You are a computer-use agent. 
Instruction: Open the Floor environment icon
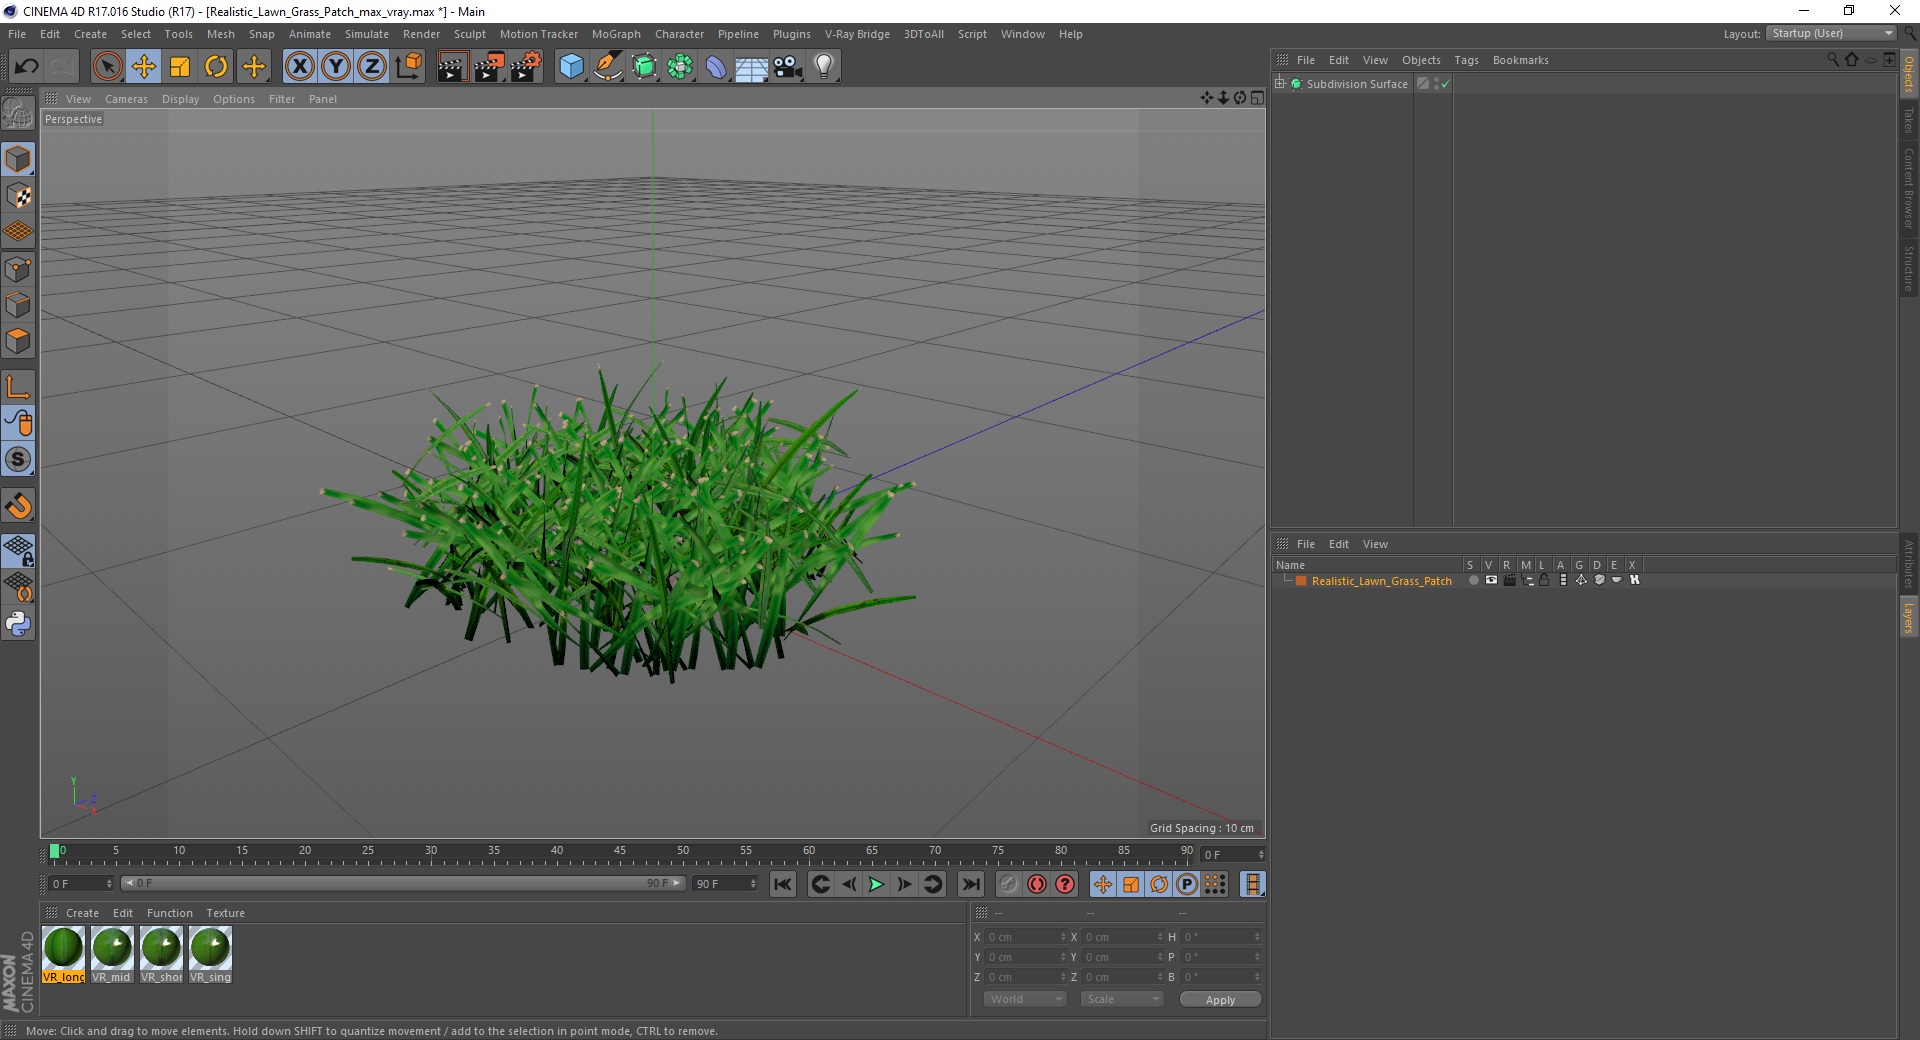coord(752,67)
